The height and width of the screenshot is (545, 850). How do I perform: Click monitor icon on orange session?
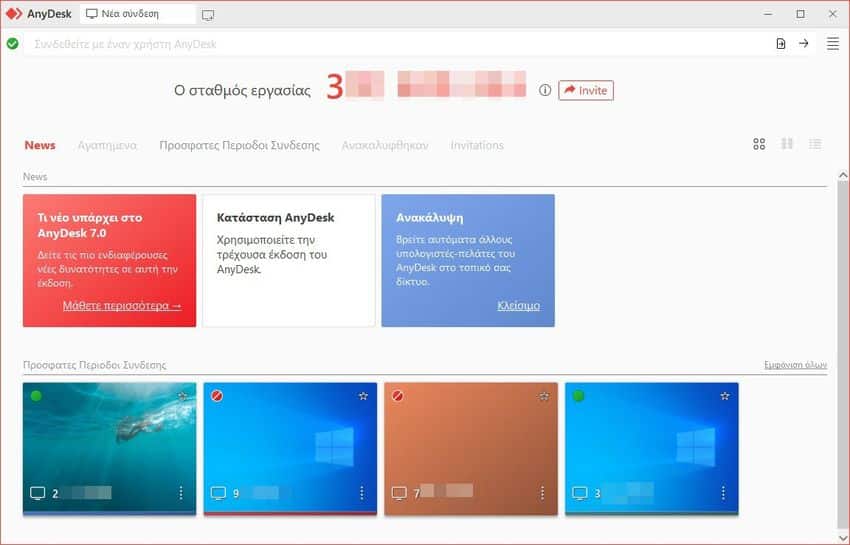pyautogui.click(x=399, y=493)
